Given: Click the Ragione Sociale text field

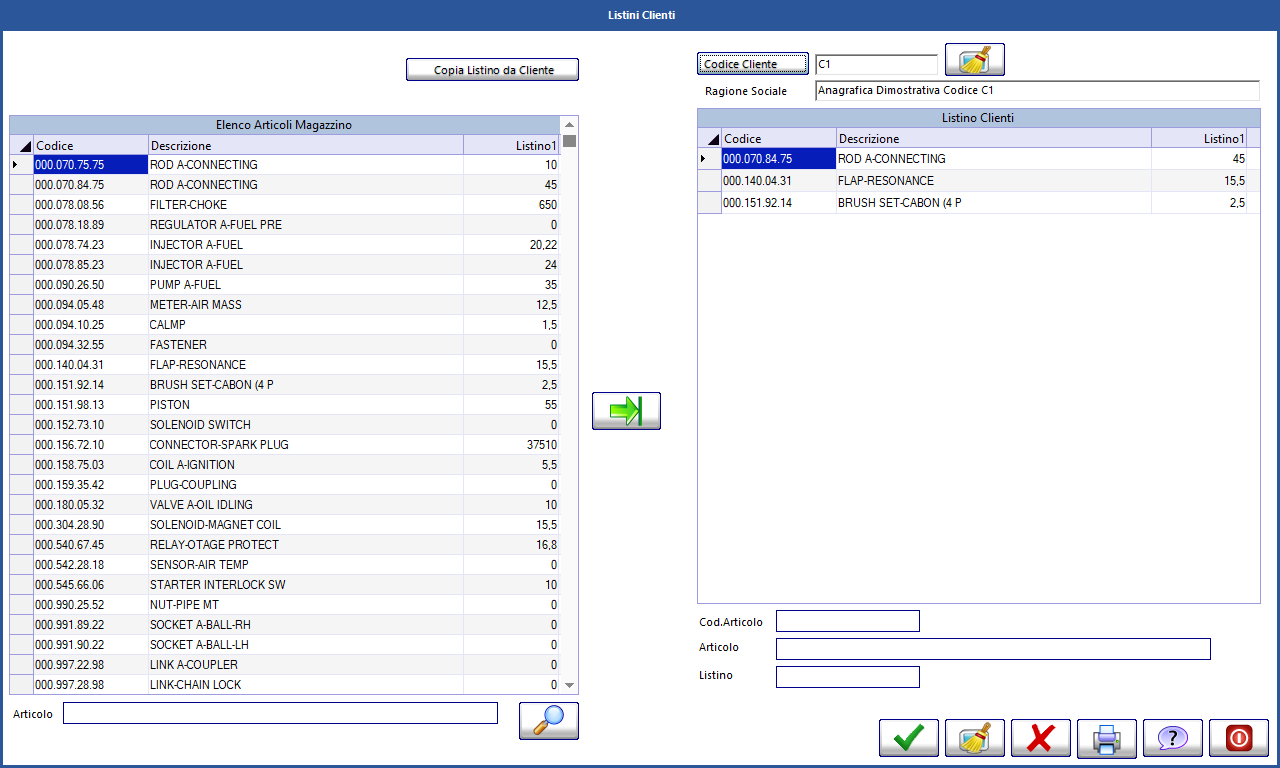Looking at the screenshot, I should coord(1037,91).
